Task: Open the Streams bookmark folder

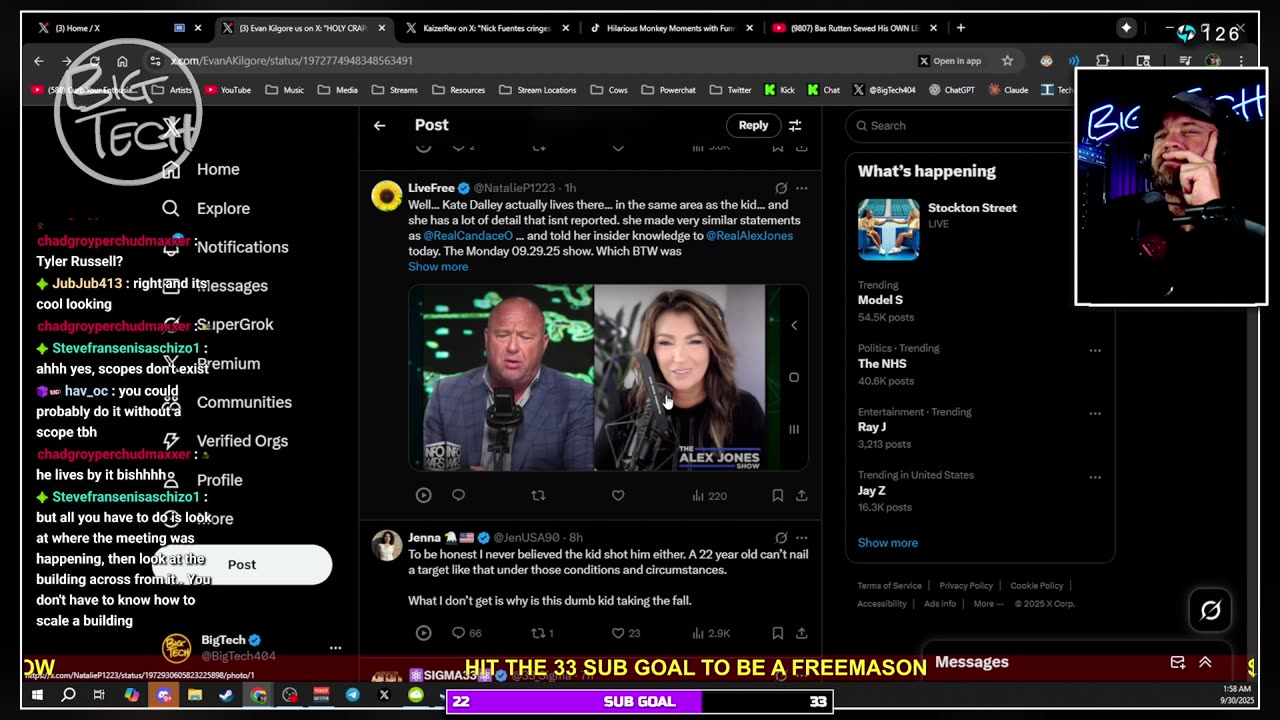Action: (x=395, y=90)
